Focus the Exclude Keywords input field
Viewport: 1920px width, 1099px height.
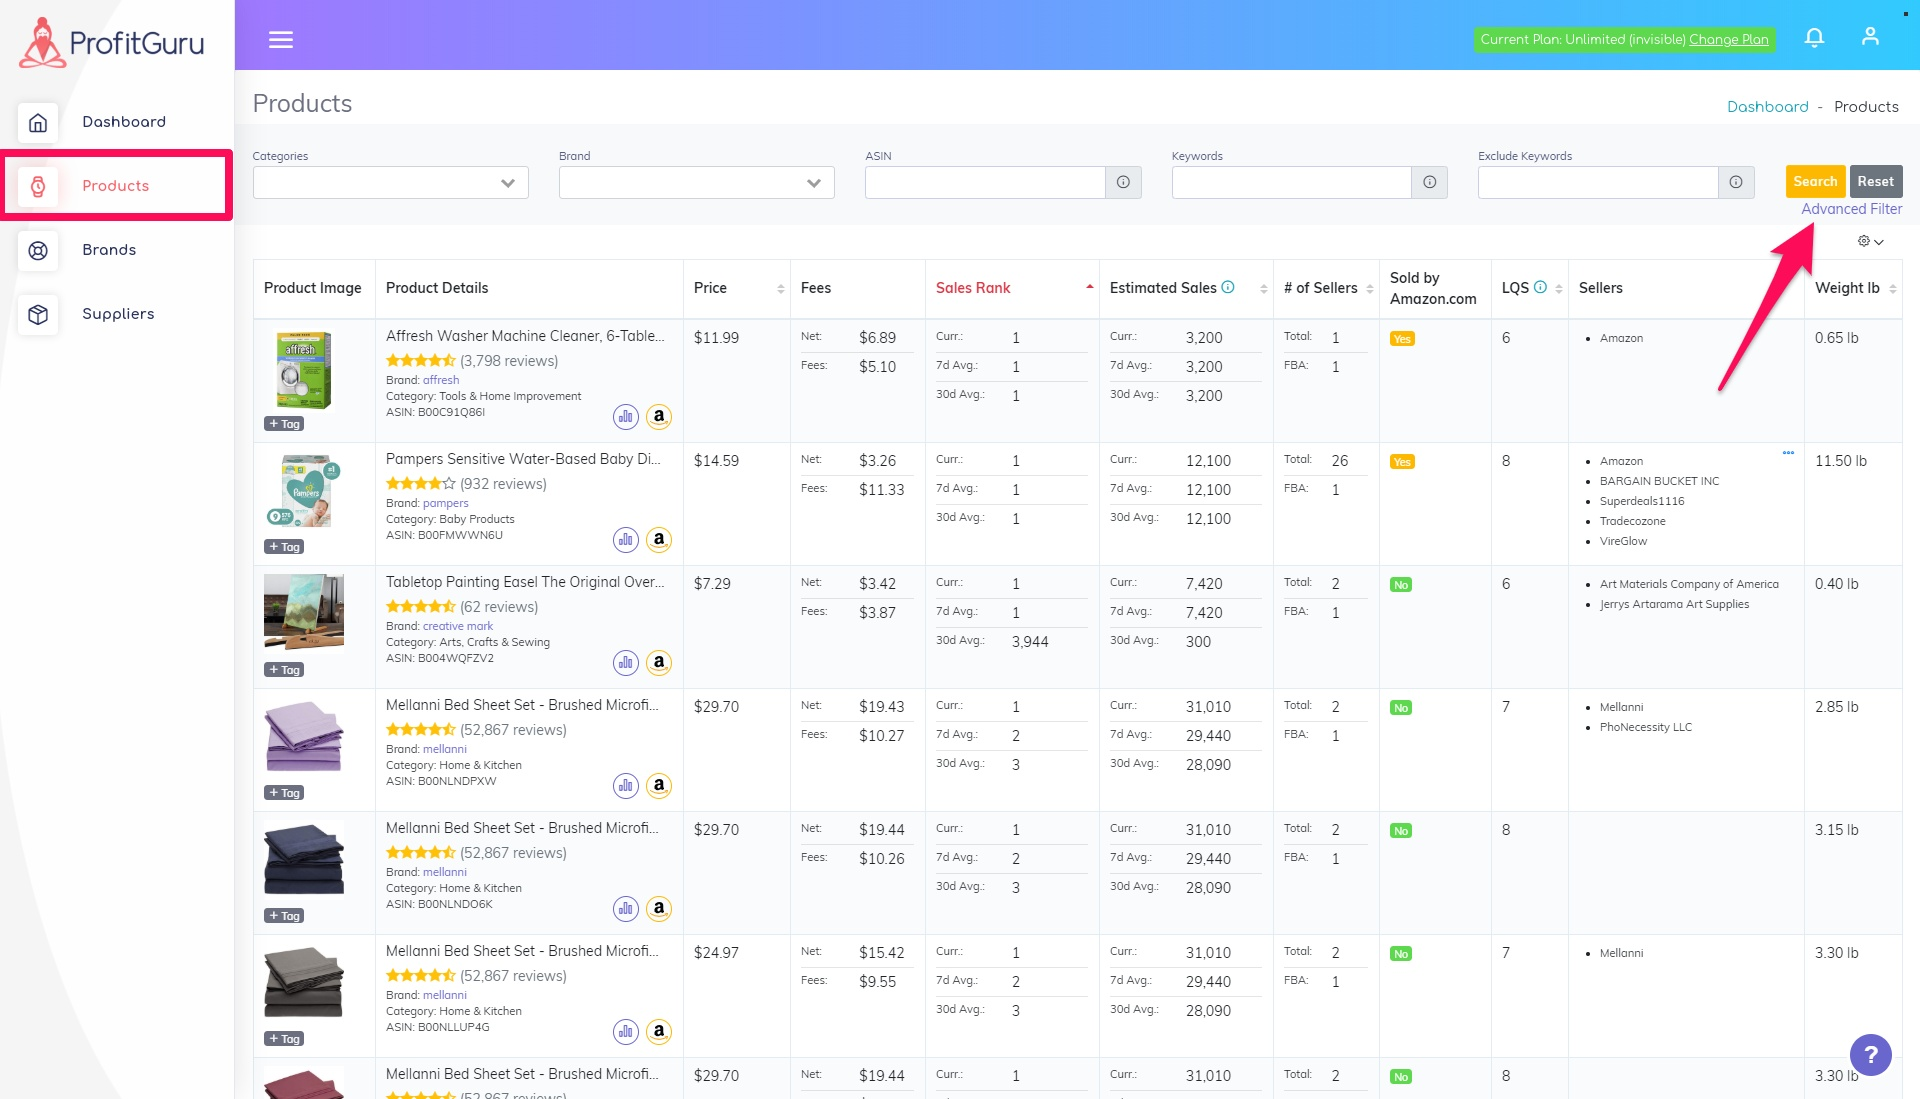tap(1598, 183)
